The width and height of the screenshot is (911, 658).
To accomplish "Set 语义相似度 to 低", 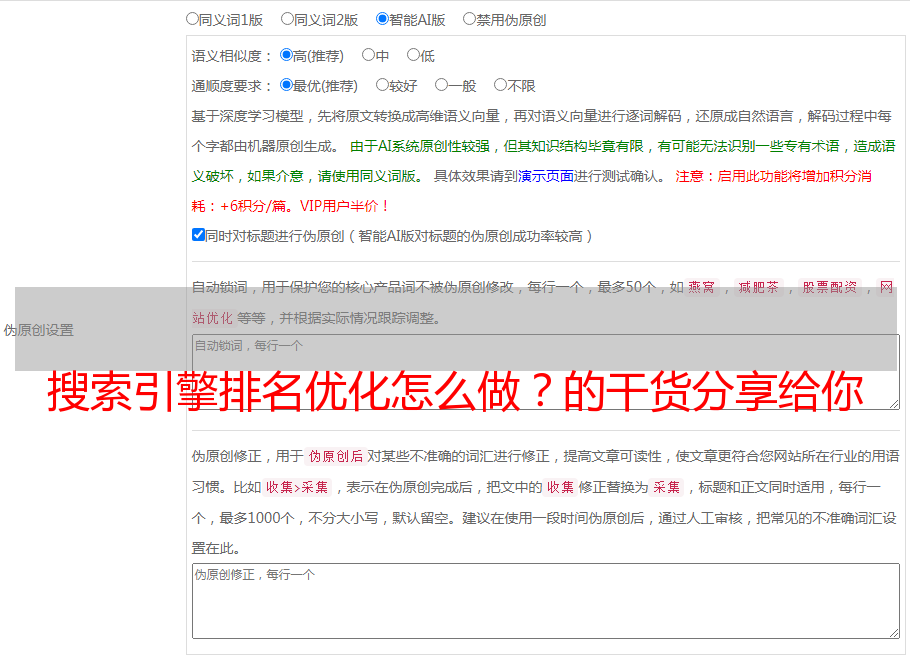I will (x=413, y=55).
